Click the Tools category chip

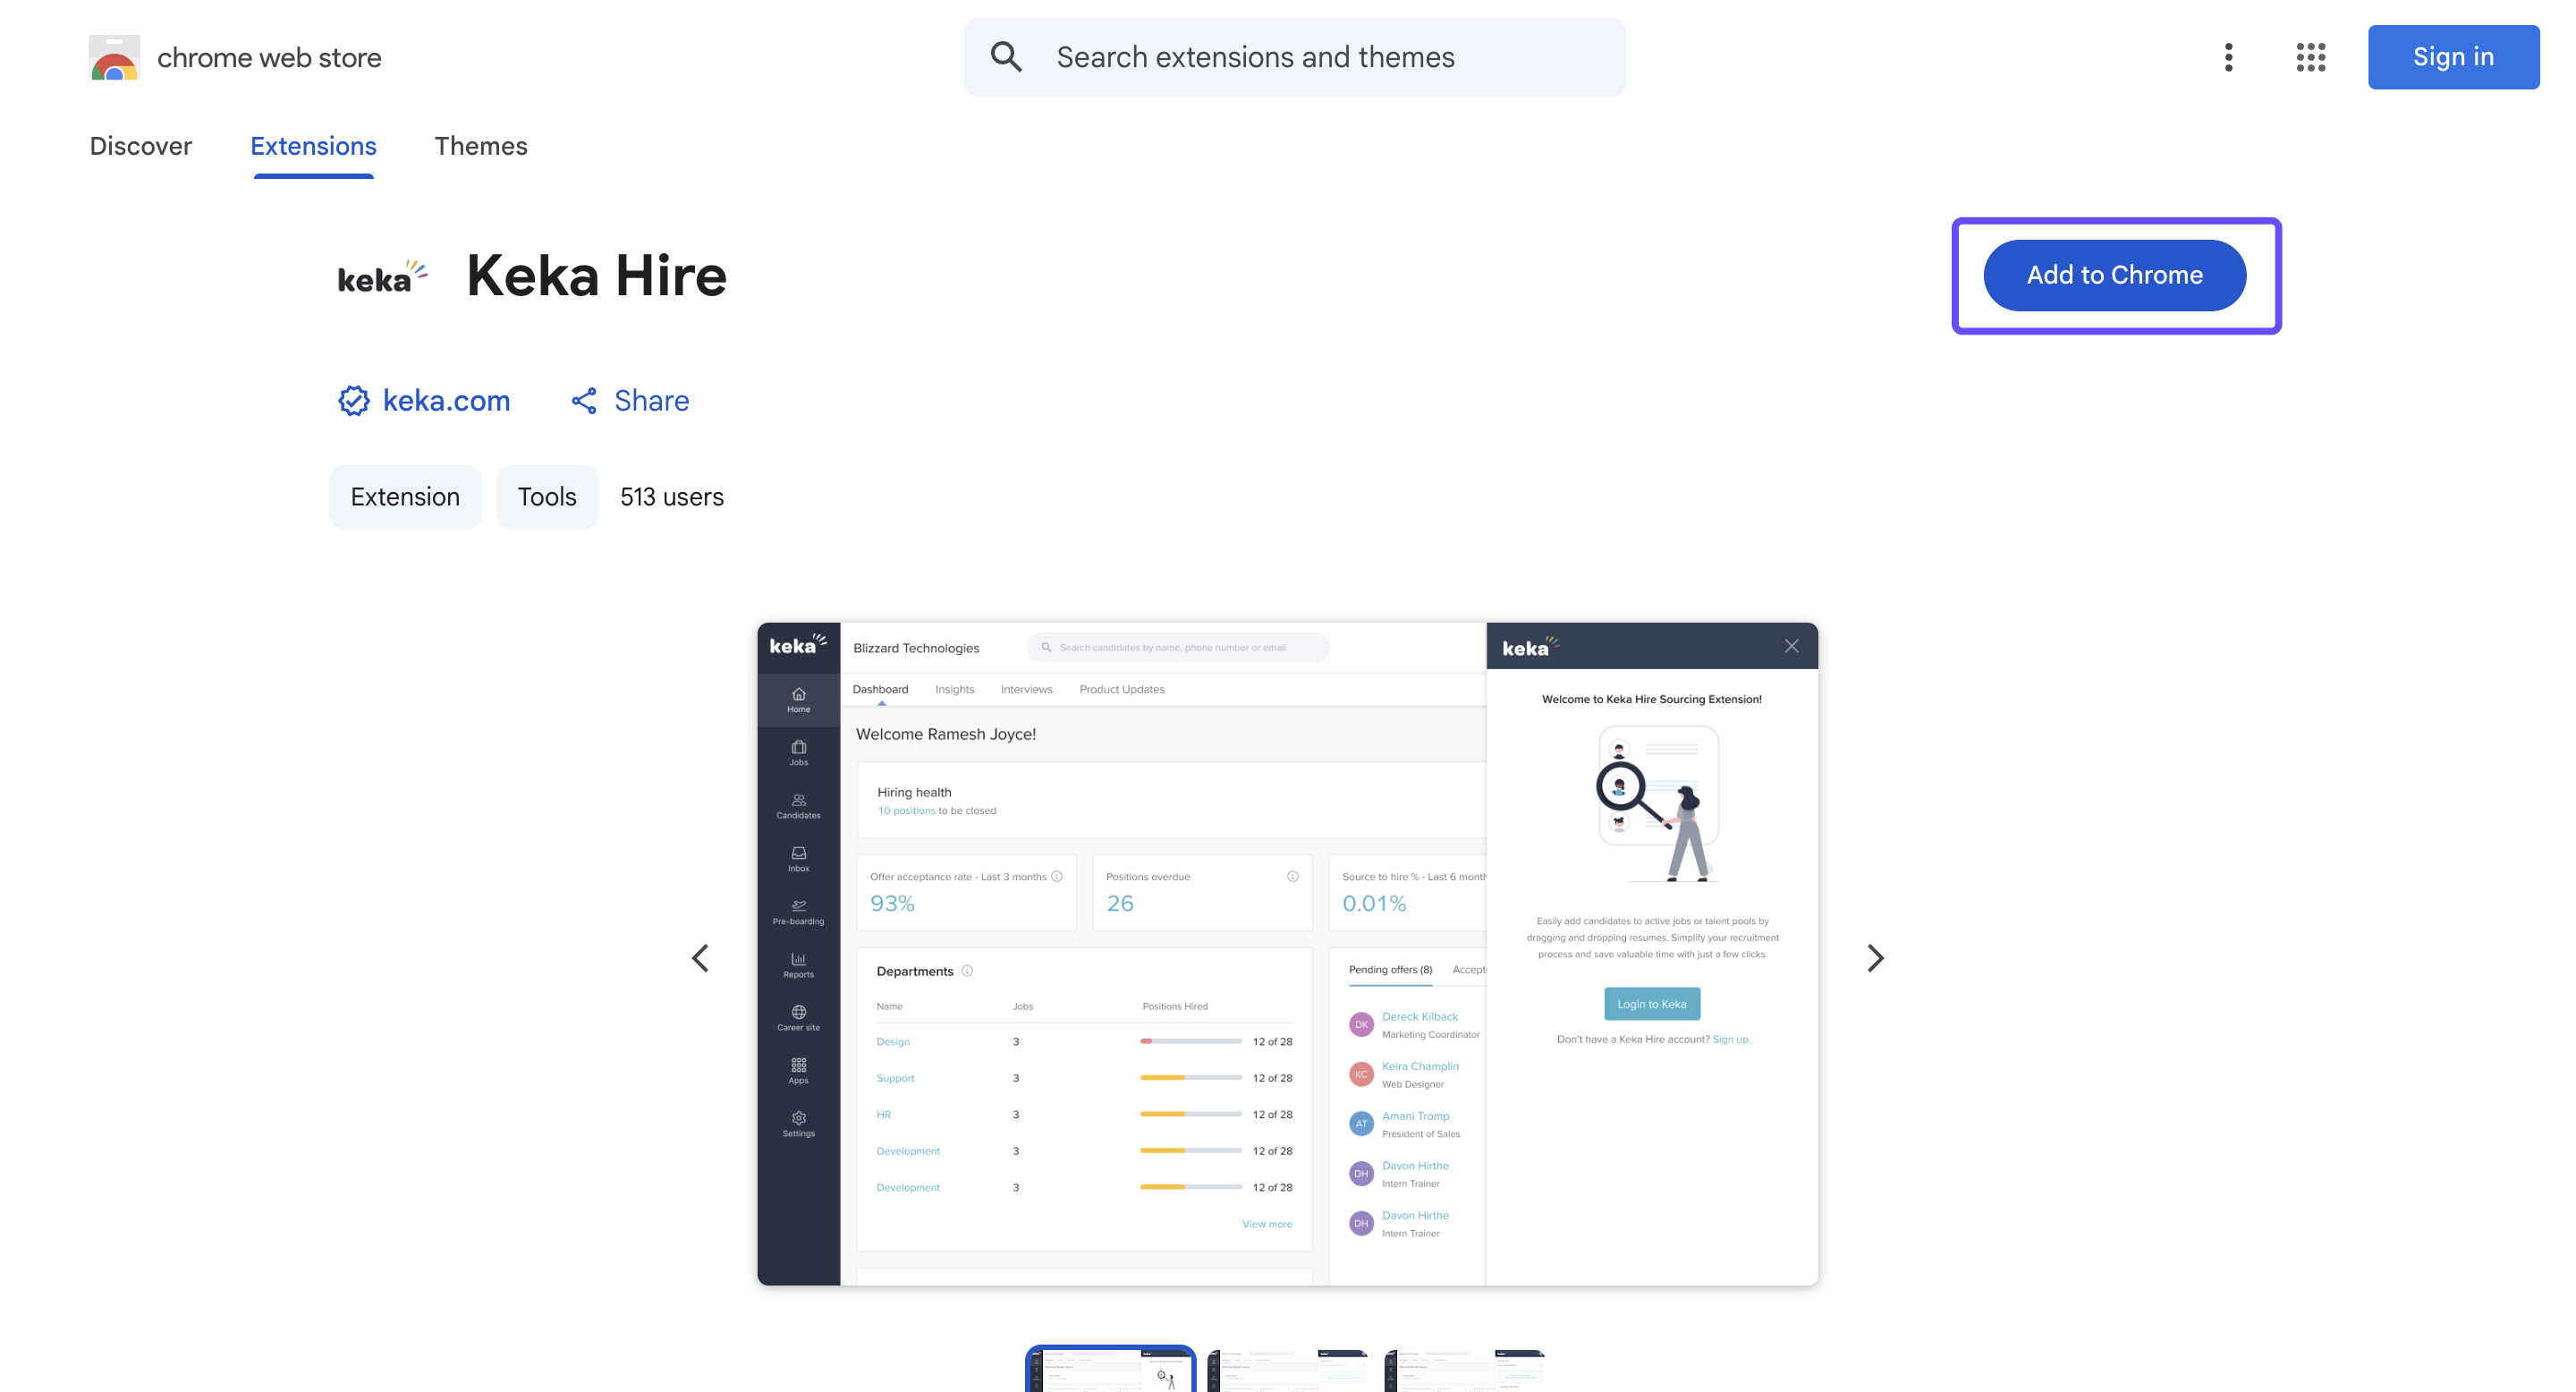(x=546, y=497)
